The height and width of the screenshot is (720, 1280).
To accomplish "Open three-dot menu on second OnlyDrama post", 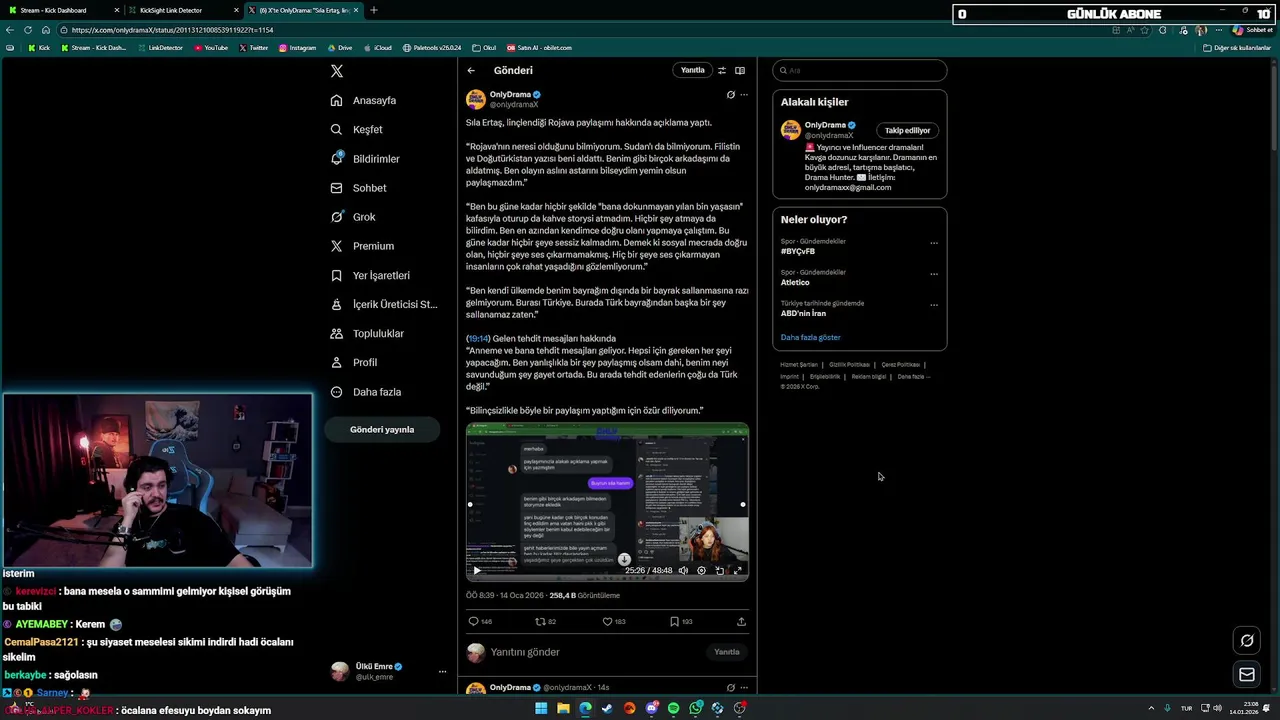I will pyautogui.click(x=743, y=687).
